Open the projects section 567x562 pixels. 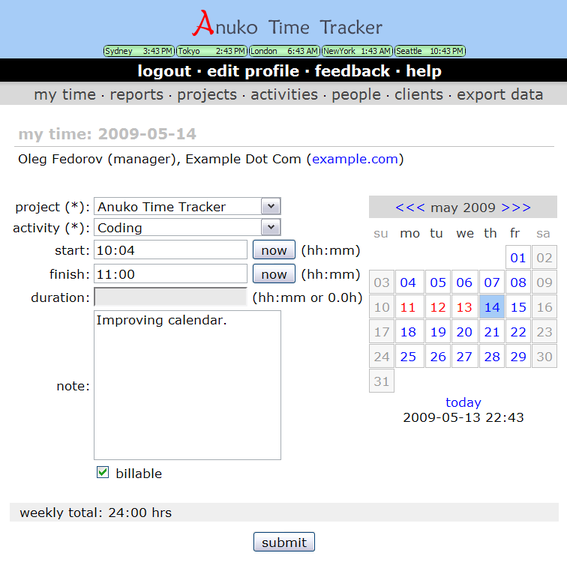pyautogui.click(x=207, y=95)
